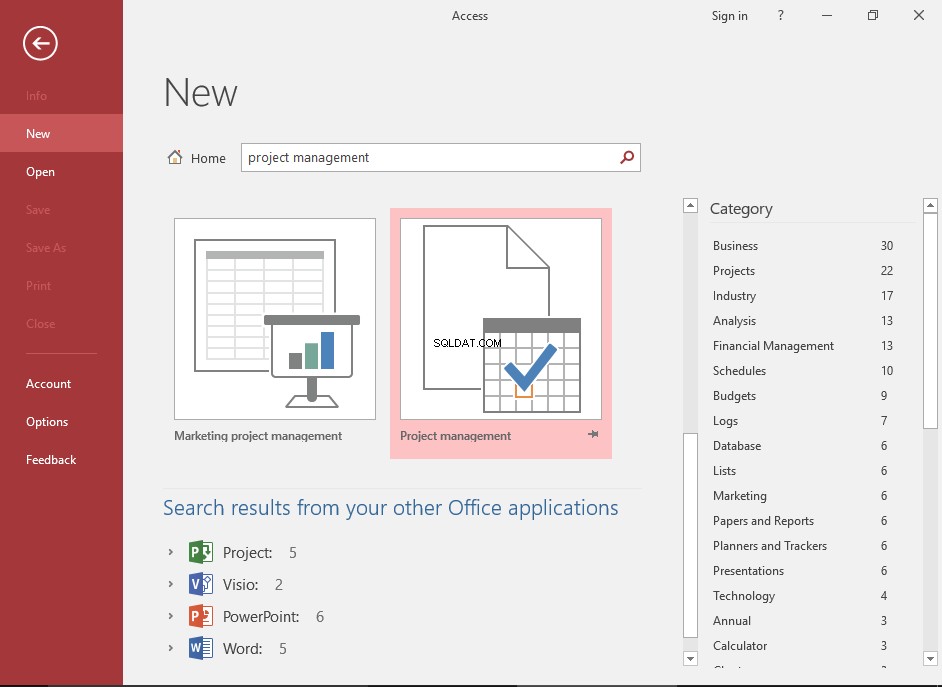The image size is (942, 687).
Task: Filter by Planners and Trackers category
Action: [x=803, y=546]
